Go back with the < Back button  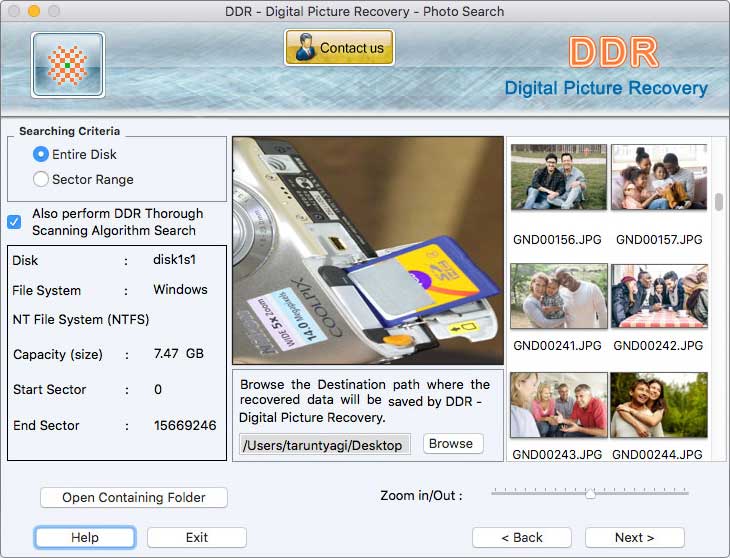click(x=521, y=538)
